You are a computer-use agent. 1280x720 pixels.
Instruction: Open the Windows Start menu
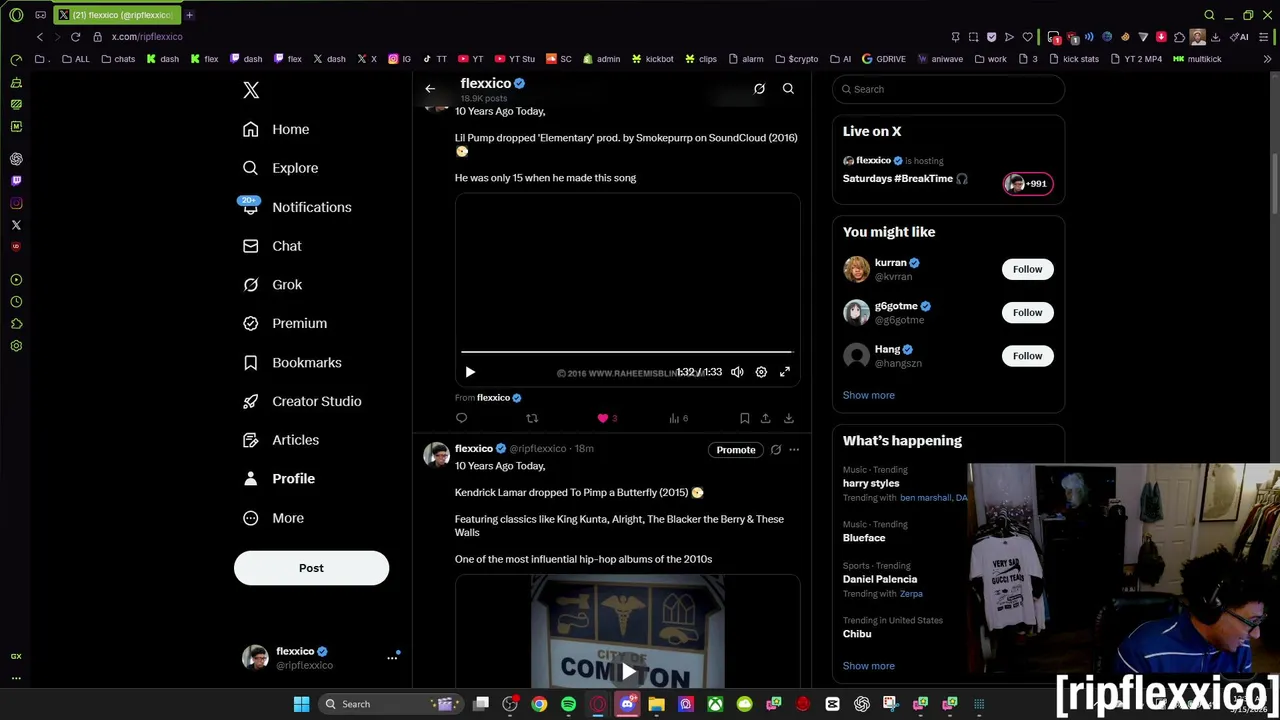tap(301, 704)
